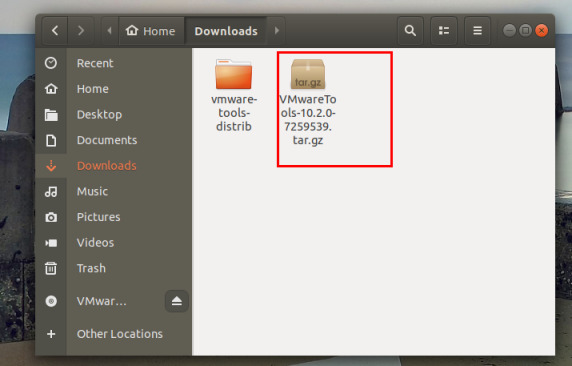Click the Documents page icon in sidebar
572x366 pixels.
[51, 140]
